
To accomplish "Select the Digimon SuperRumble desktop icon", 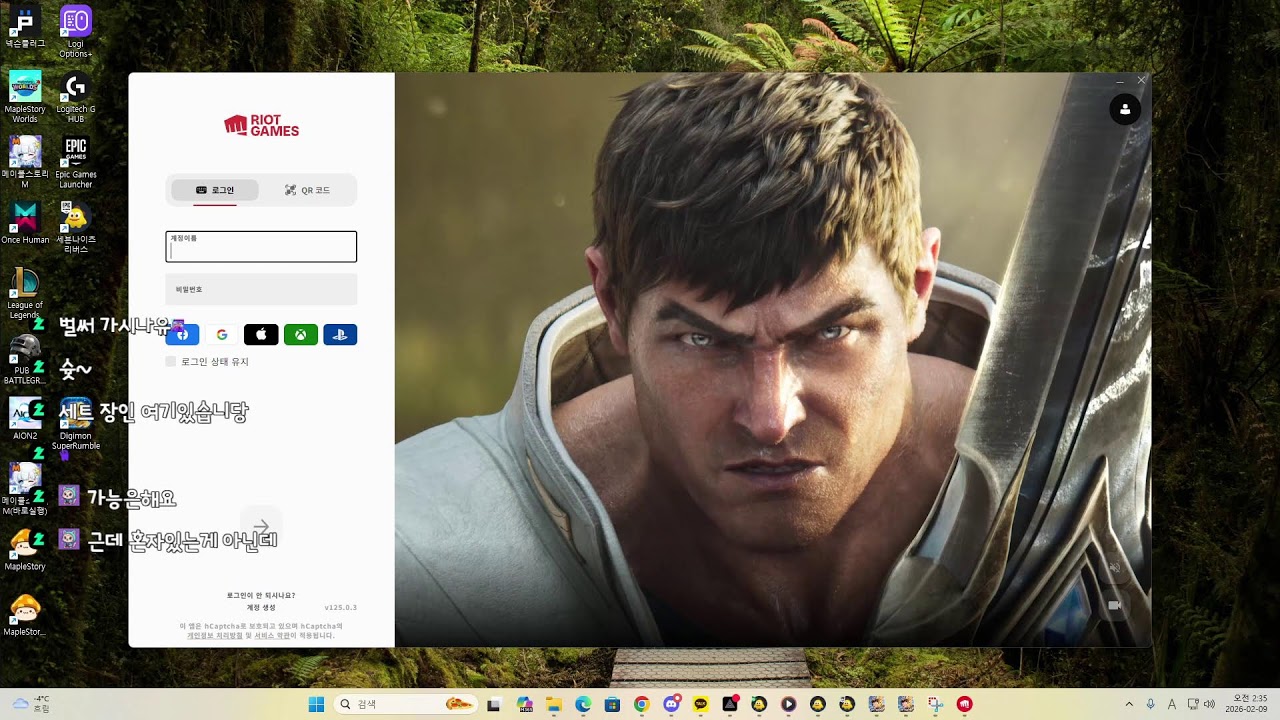I will point(76,425).
